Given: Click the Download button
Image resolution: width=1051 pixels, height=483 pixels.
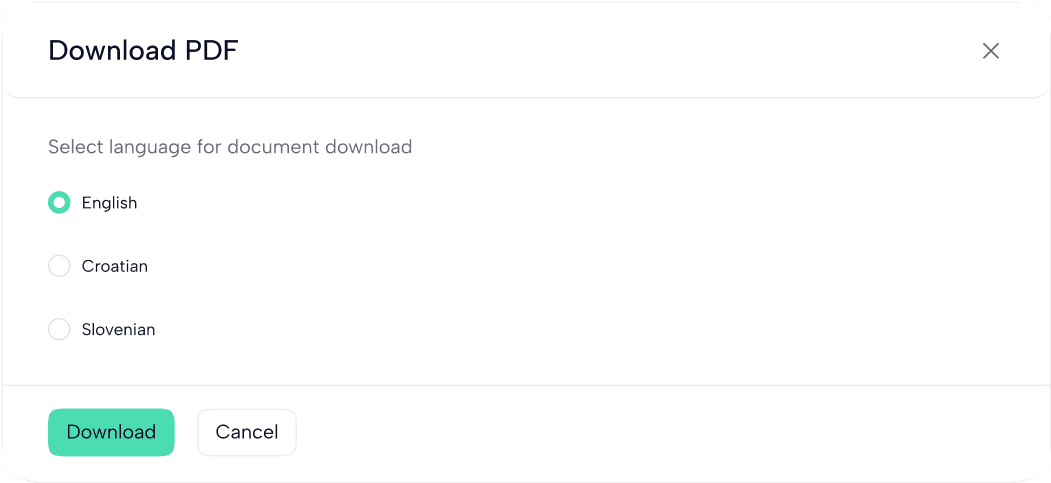Looking at the screenshot, I should pos(111,432).
